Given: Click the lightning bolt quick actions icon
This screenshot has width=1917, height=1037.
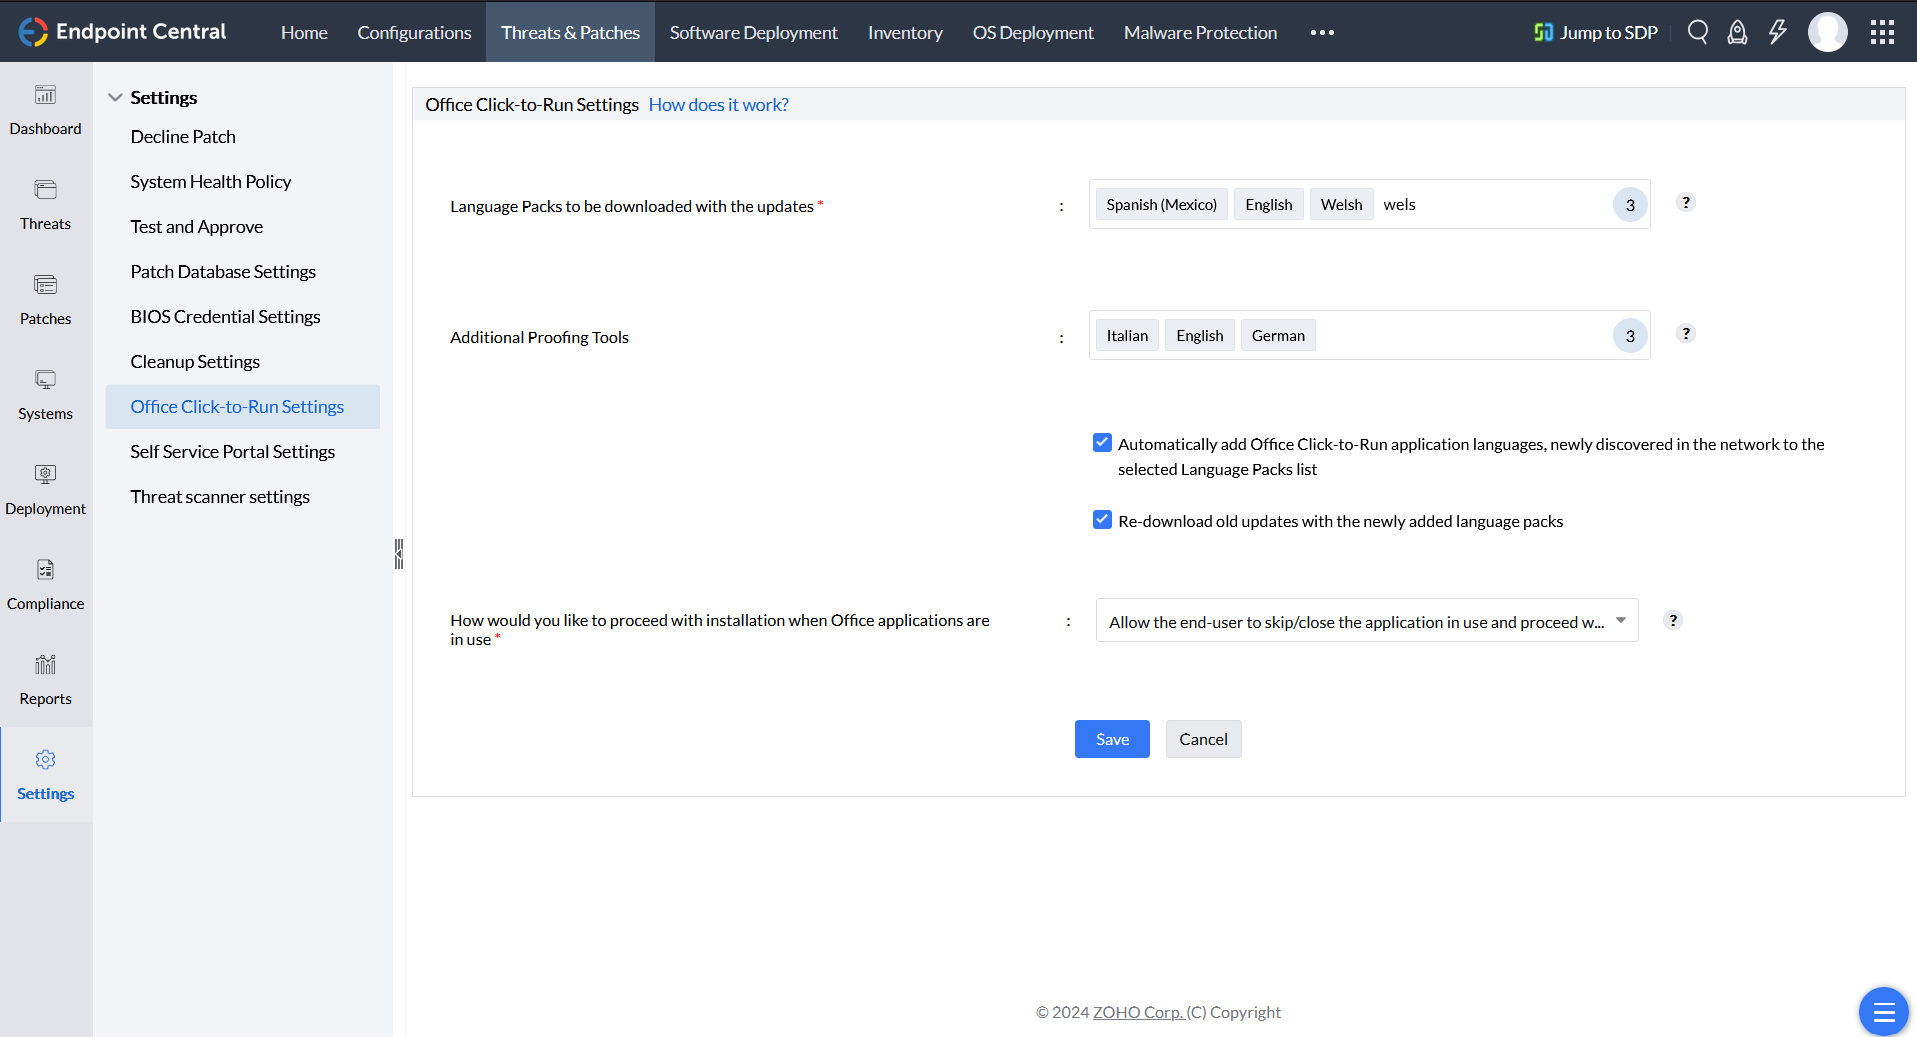Looking at the screenshot, I should click(1777, 32).
